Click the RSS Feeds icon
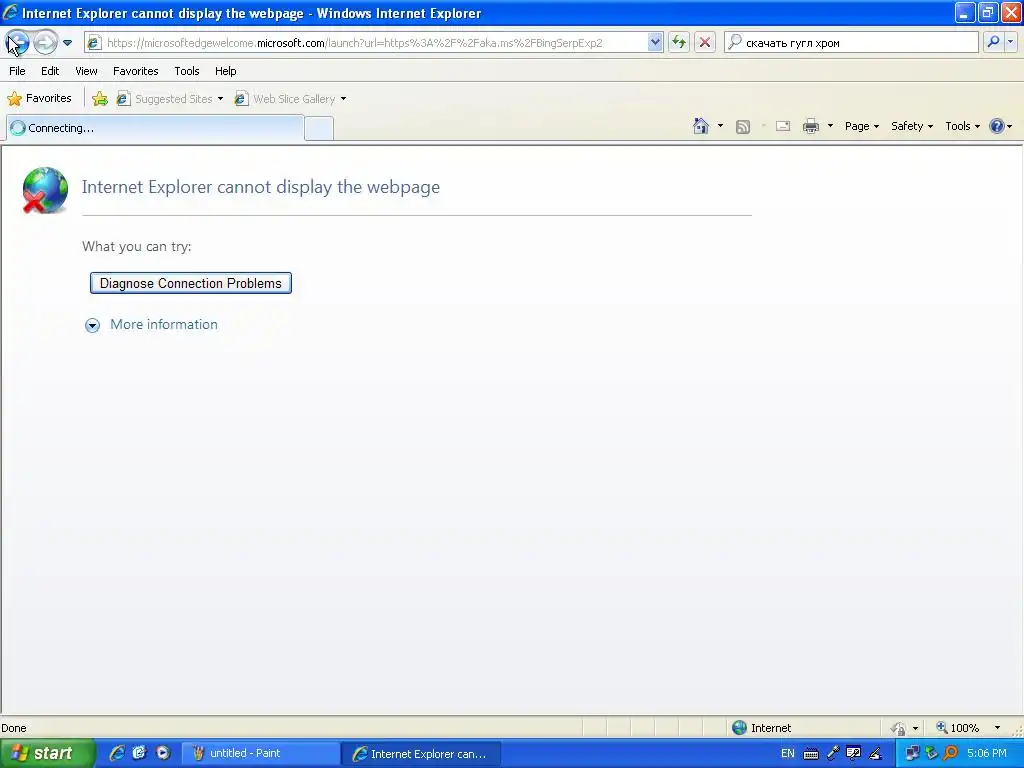1024x768 pixels. (x=743, y=127)
